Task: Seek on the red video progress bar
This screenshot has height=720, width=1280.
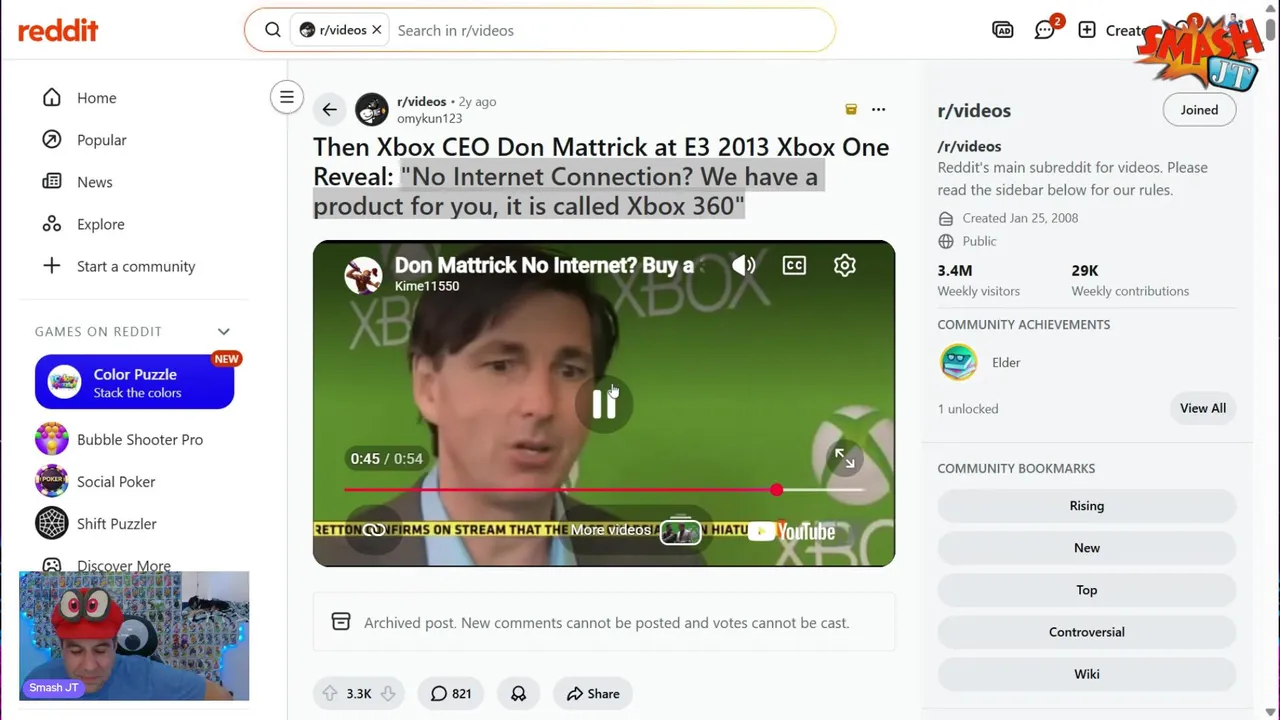Action: (x=603, y=490)
